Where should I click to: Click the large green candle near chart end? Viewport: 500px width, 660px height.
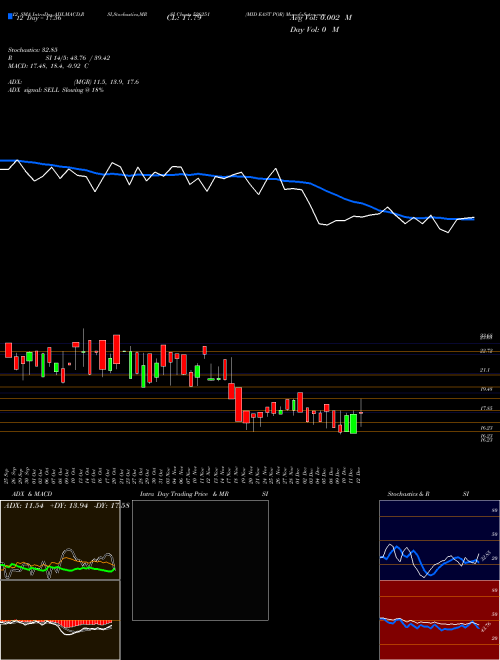pos(353,424)
